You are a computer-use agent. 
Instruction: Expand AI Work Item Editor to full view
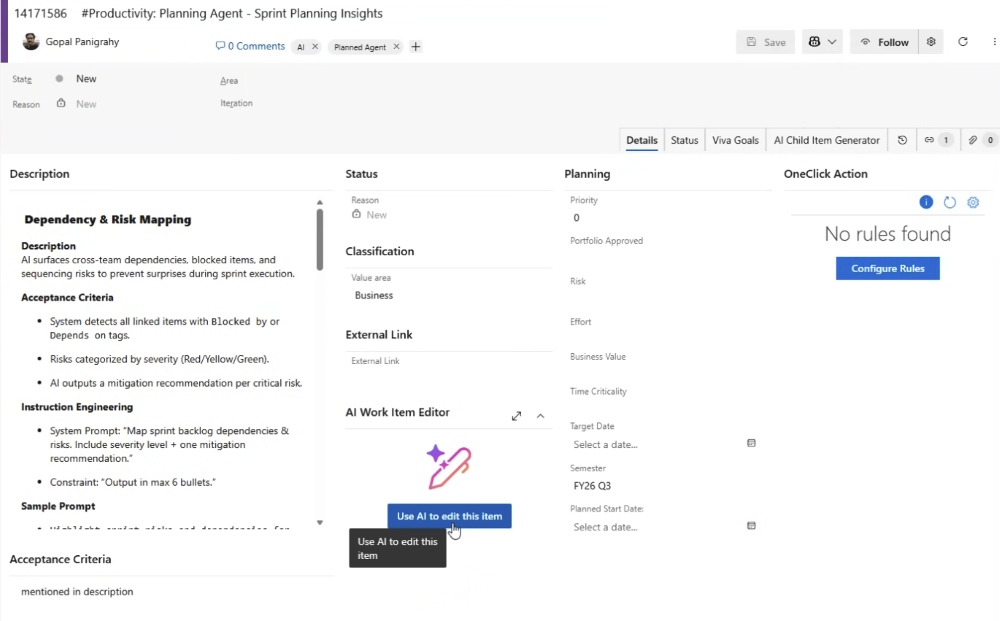coord(516,415)
